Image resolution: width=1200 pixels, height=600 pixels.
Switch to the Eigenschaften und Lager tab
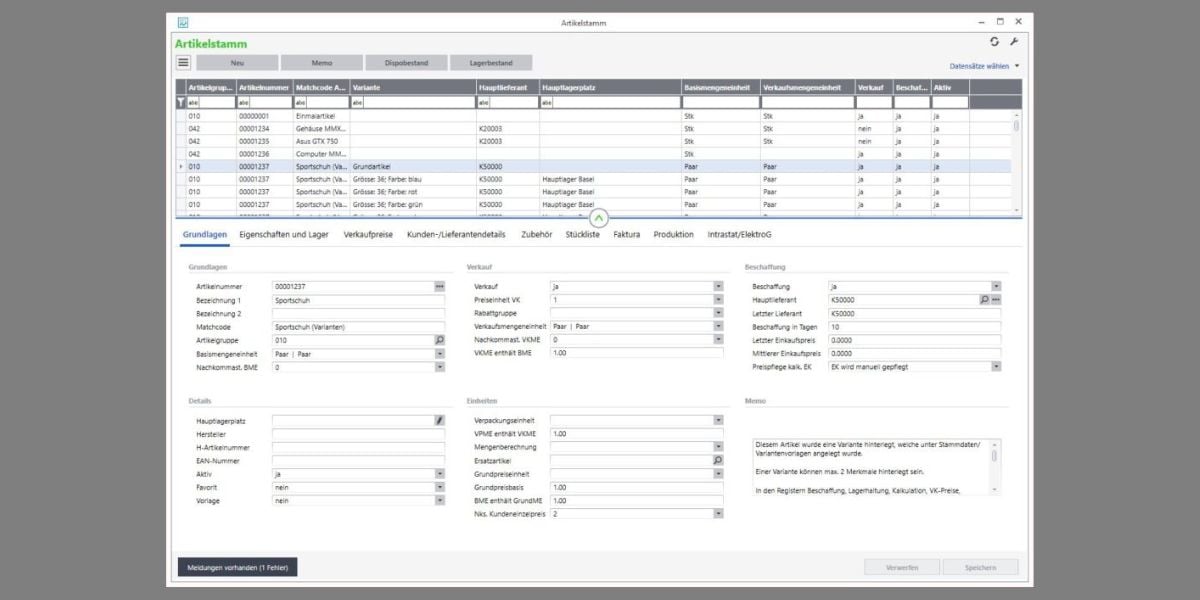(284, 235)
